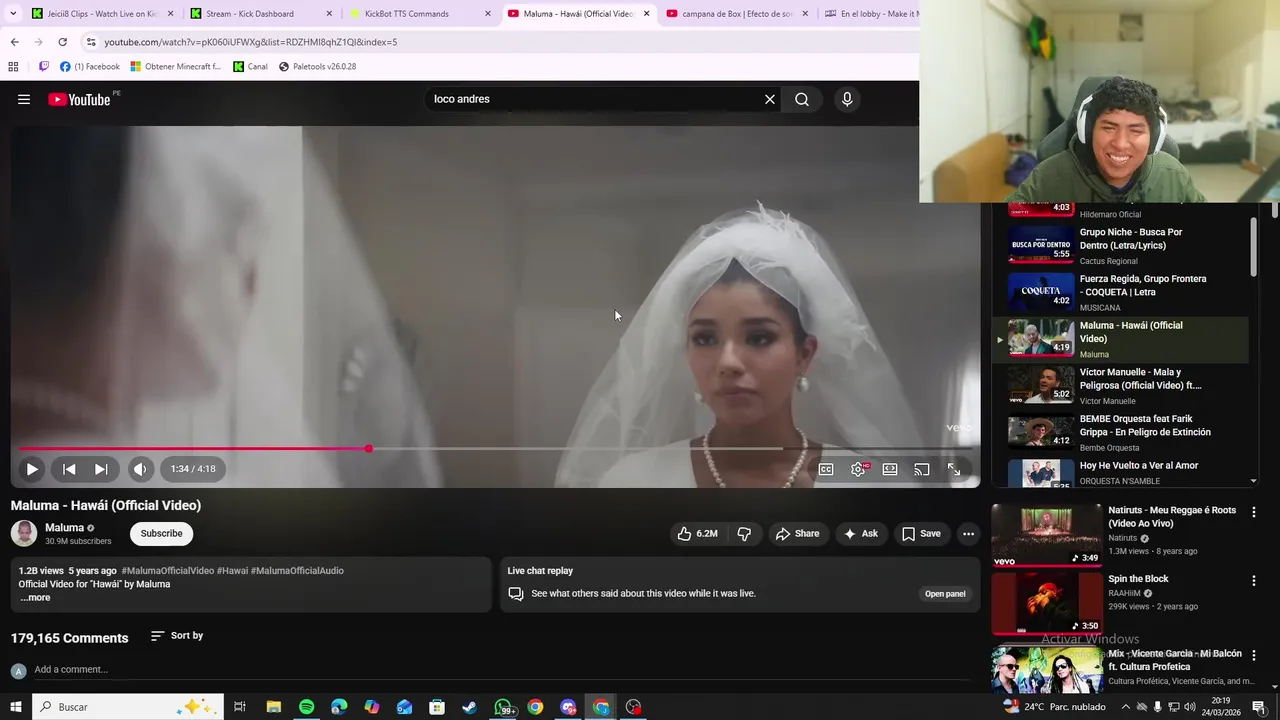Go back in browser history
Image resolution: width=1280 pixels, height=720 pixels.
14,42
